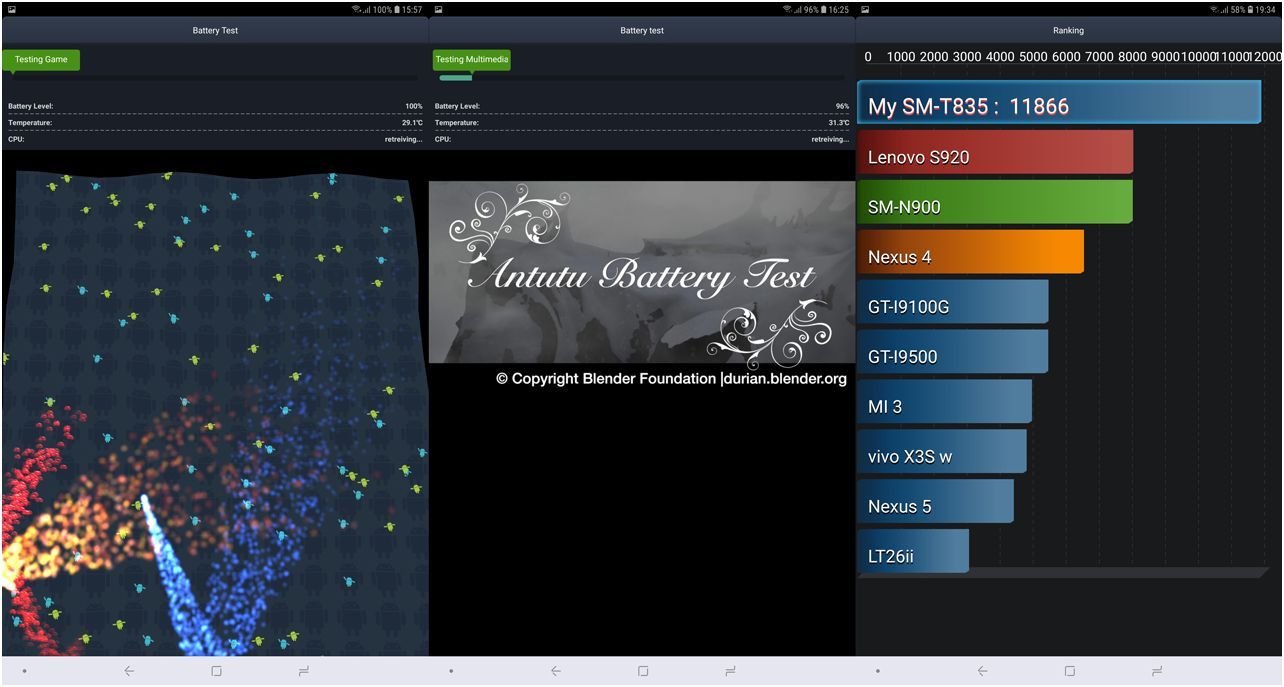Select the Ranking title header
This screenshot has width=1284, height=687.
tap(1068, 30)
